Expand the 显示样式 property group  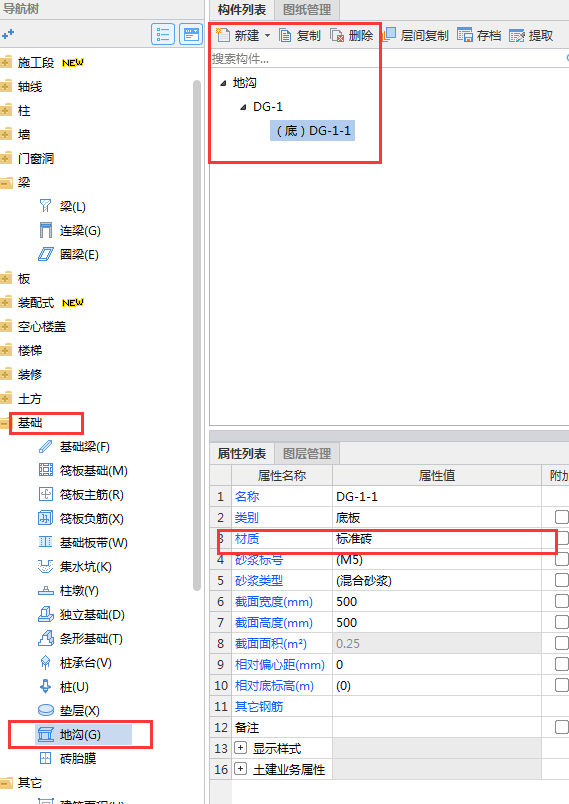pos(240,748)
